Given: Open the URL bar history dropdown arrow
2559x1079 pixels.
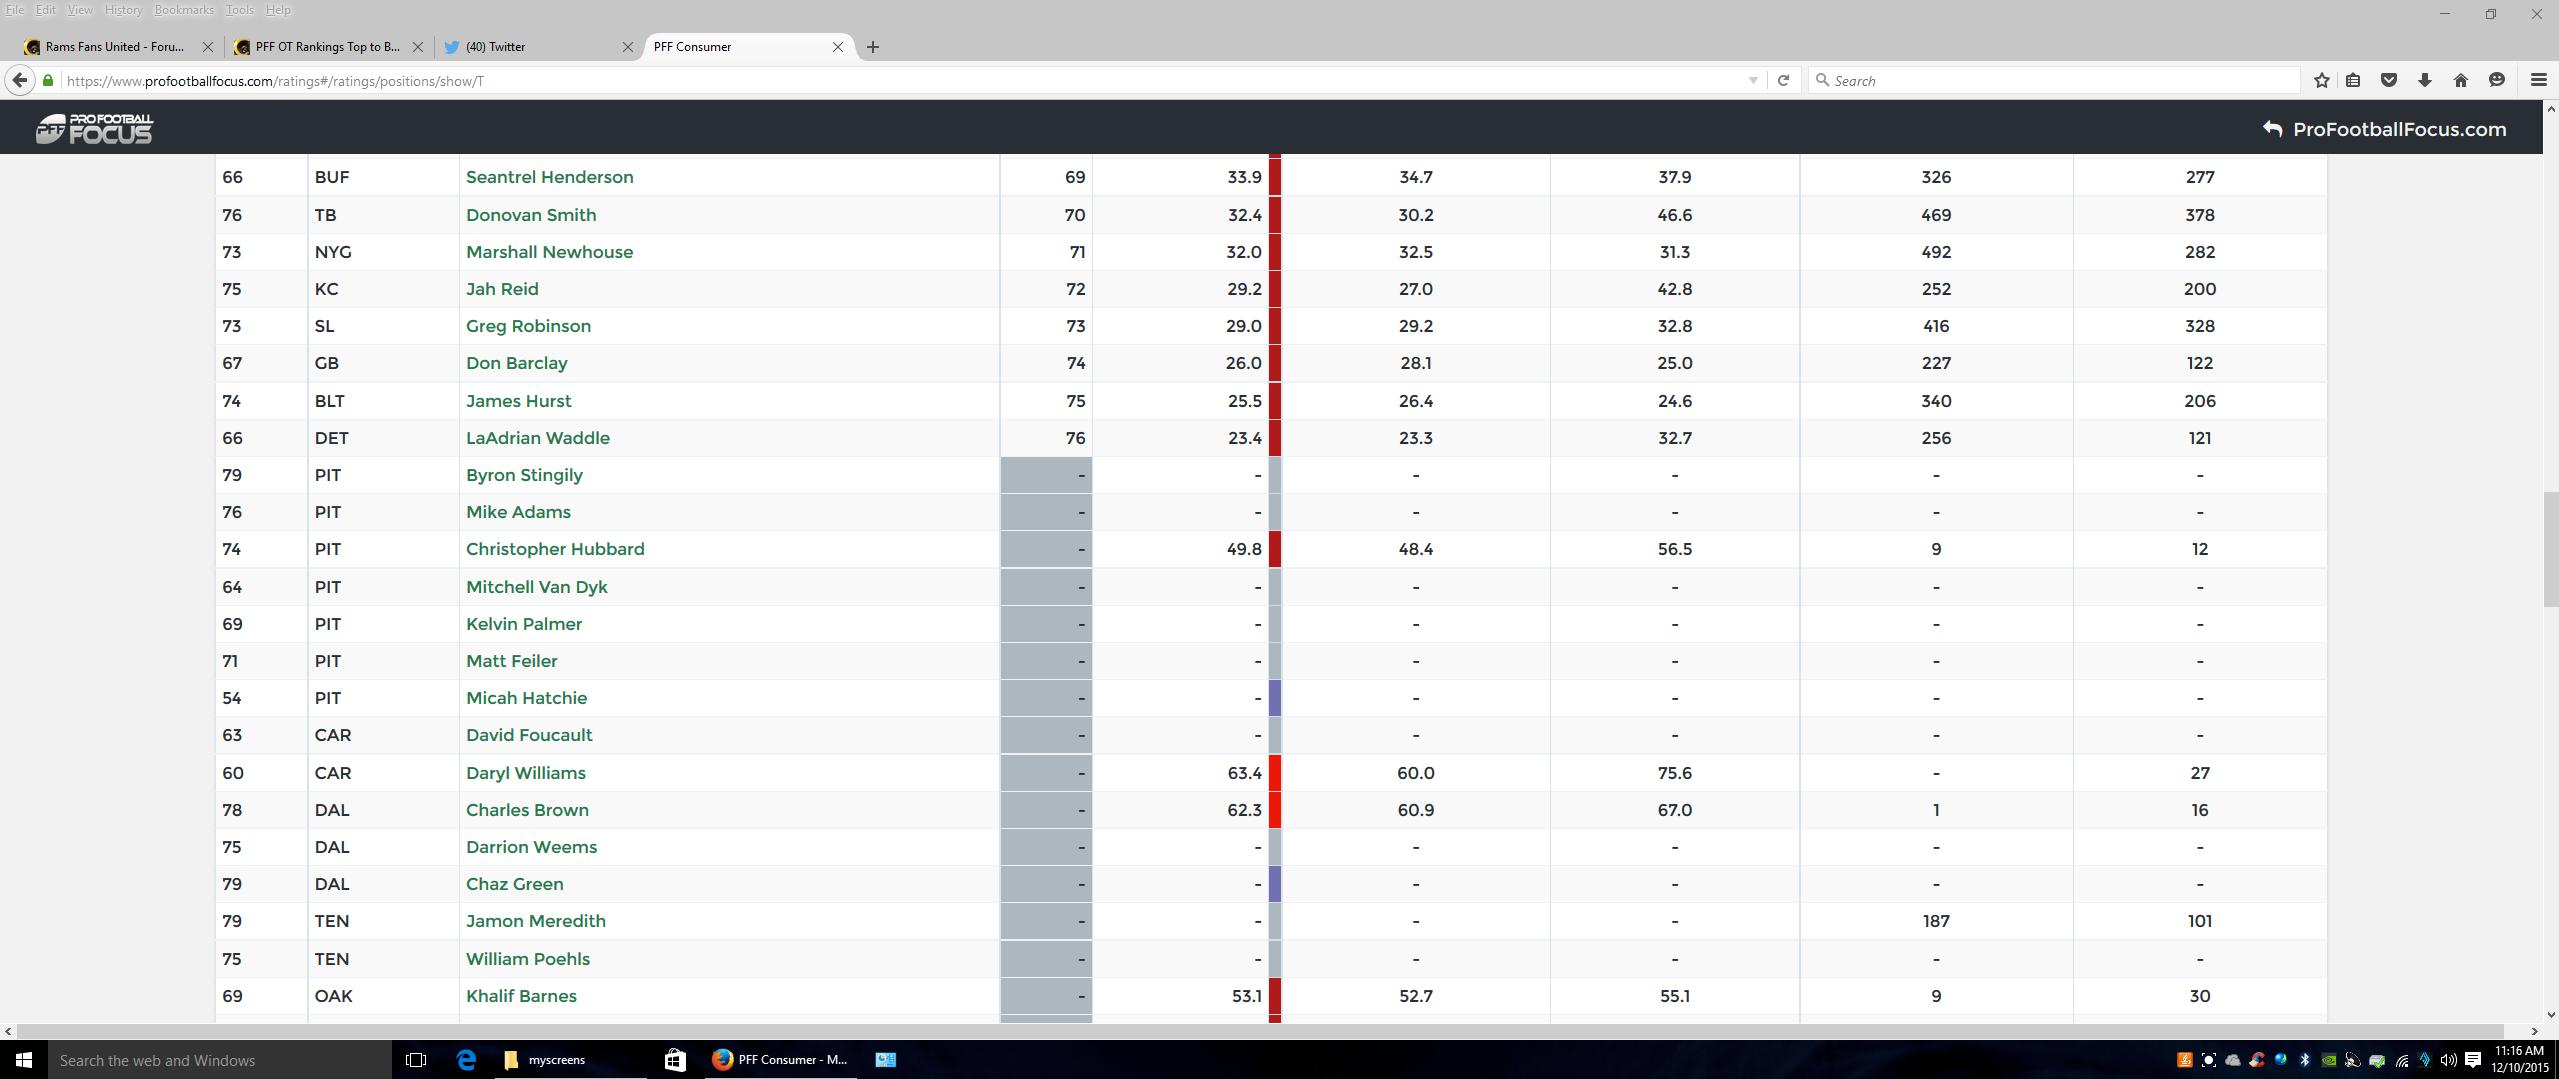Looking at the screenshot, I should [1753, 80].
